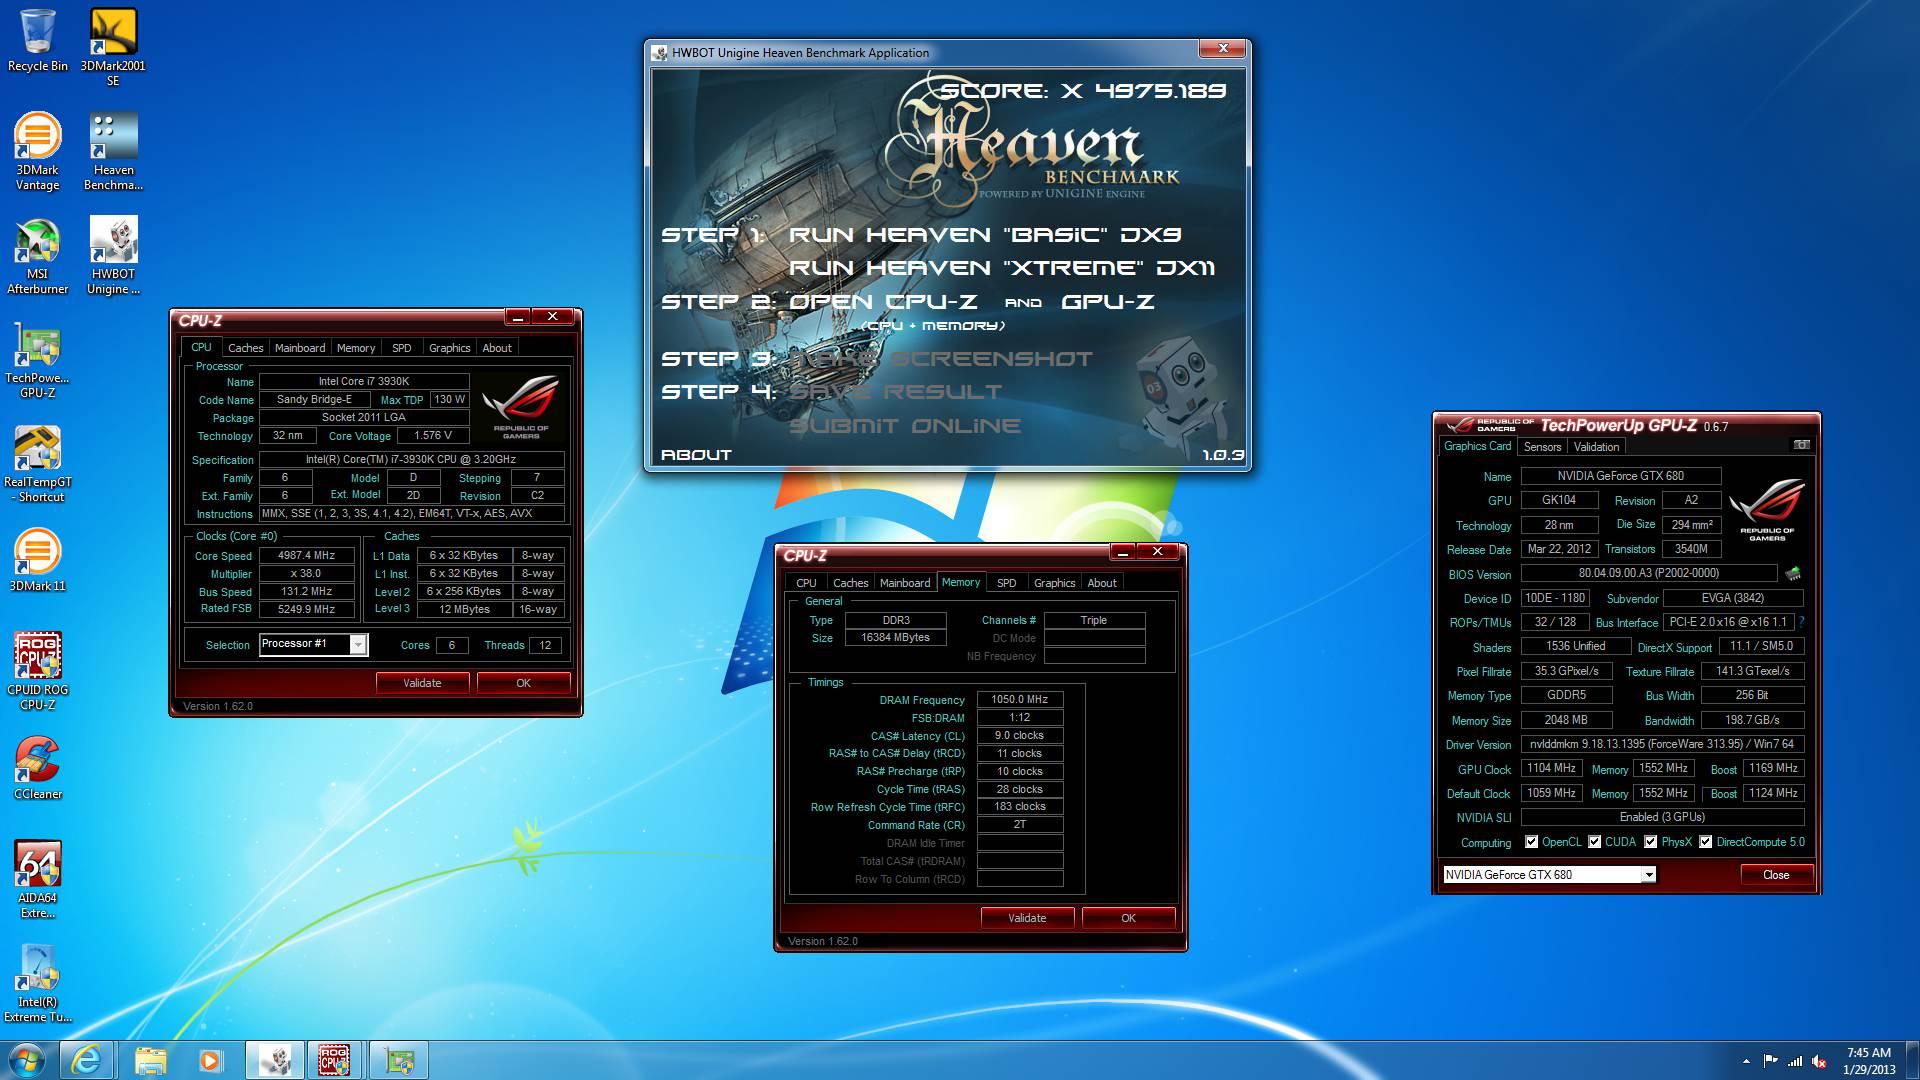The image size is (1920, 1080).
Task: Show hidden system tray icons
Action: click(1746, 1062)
